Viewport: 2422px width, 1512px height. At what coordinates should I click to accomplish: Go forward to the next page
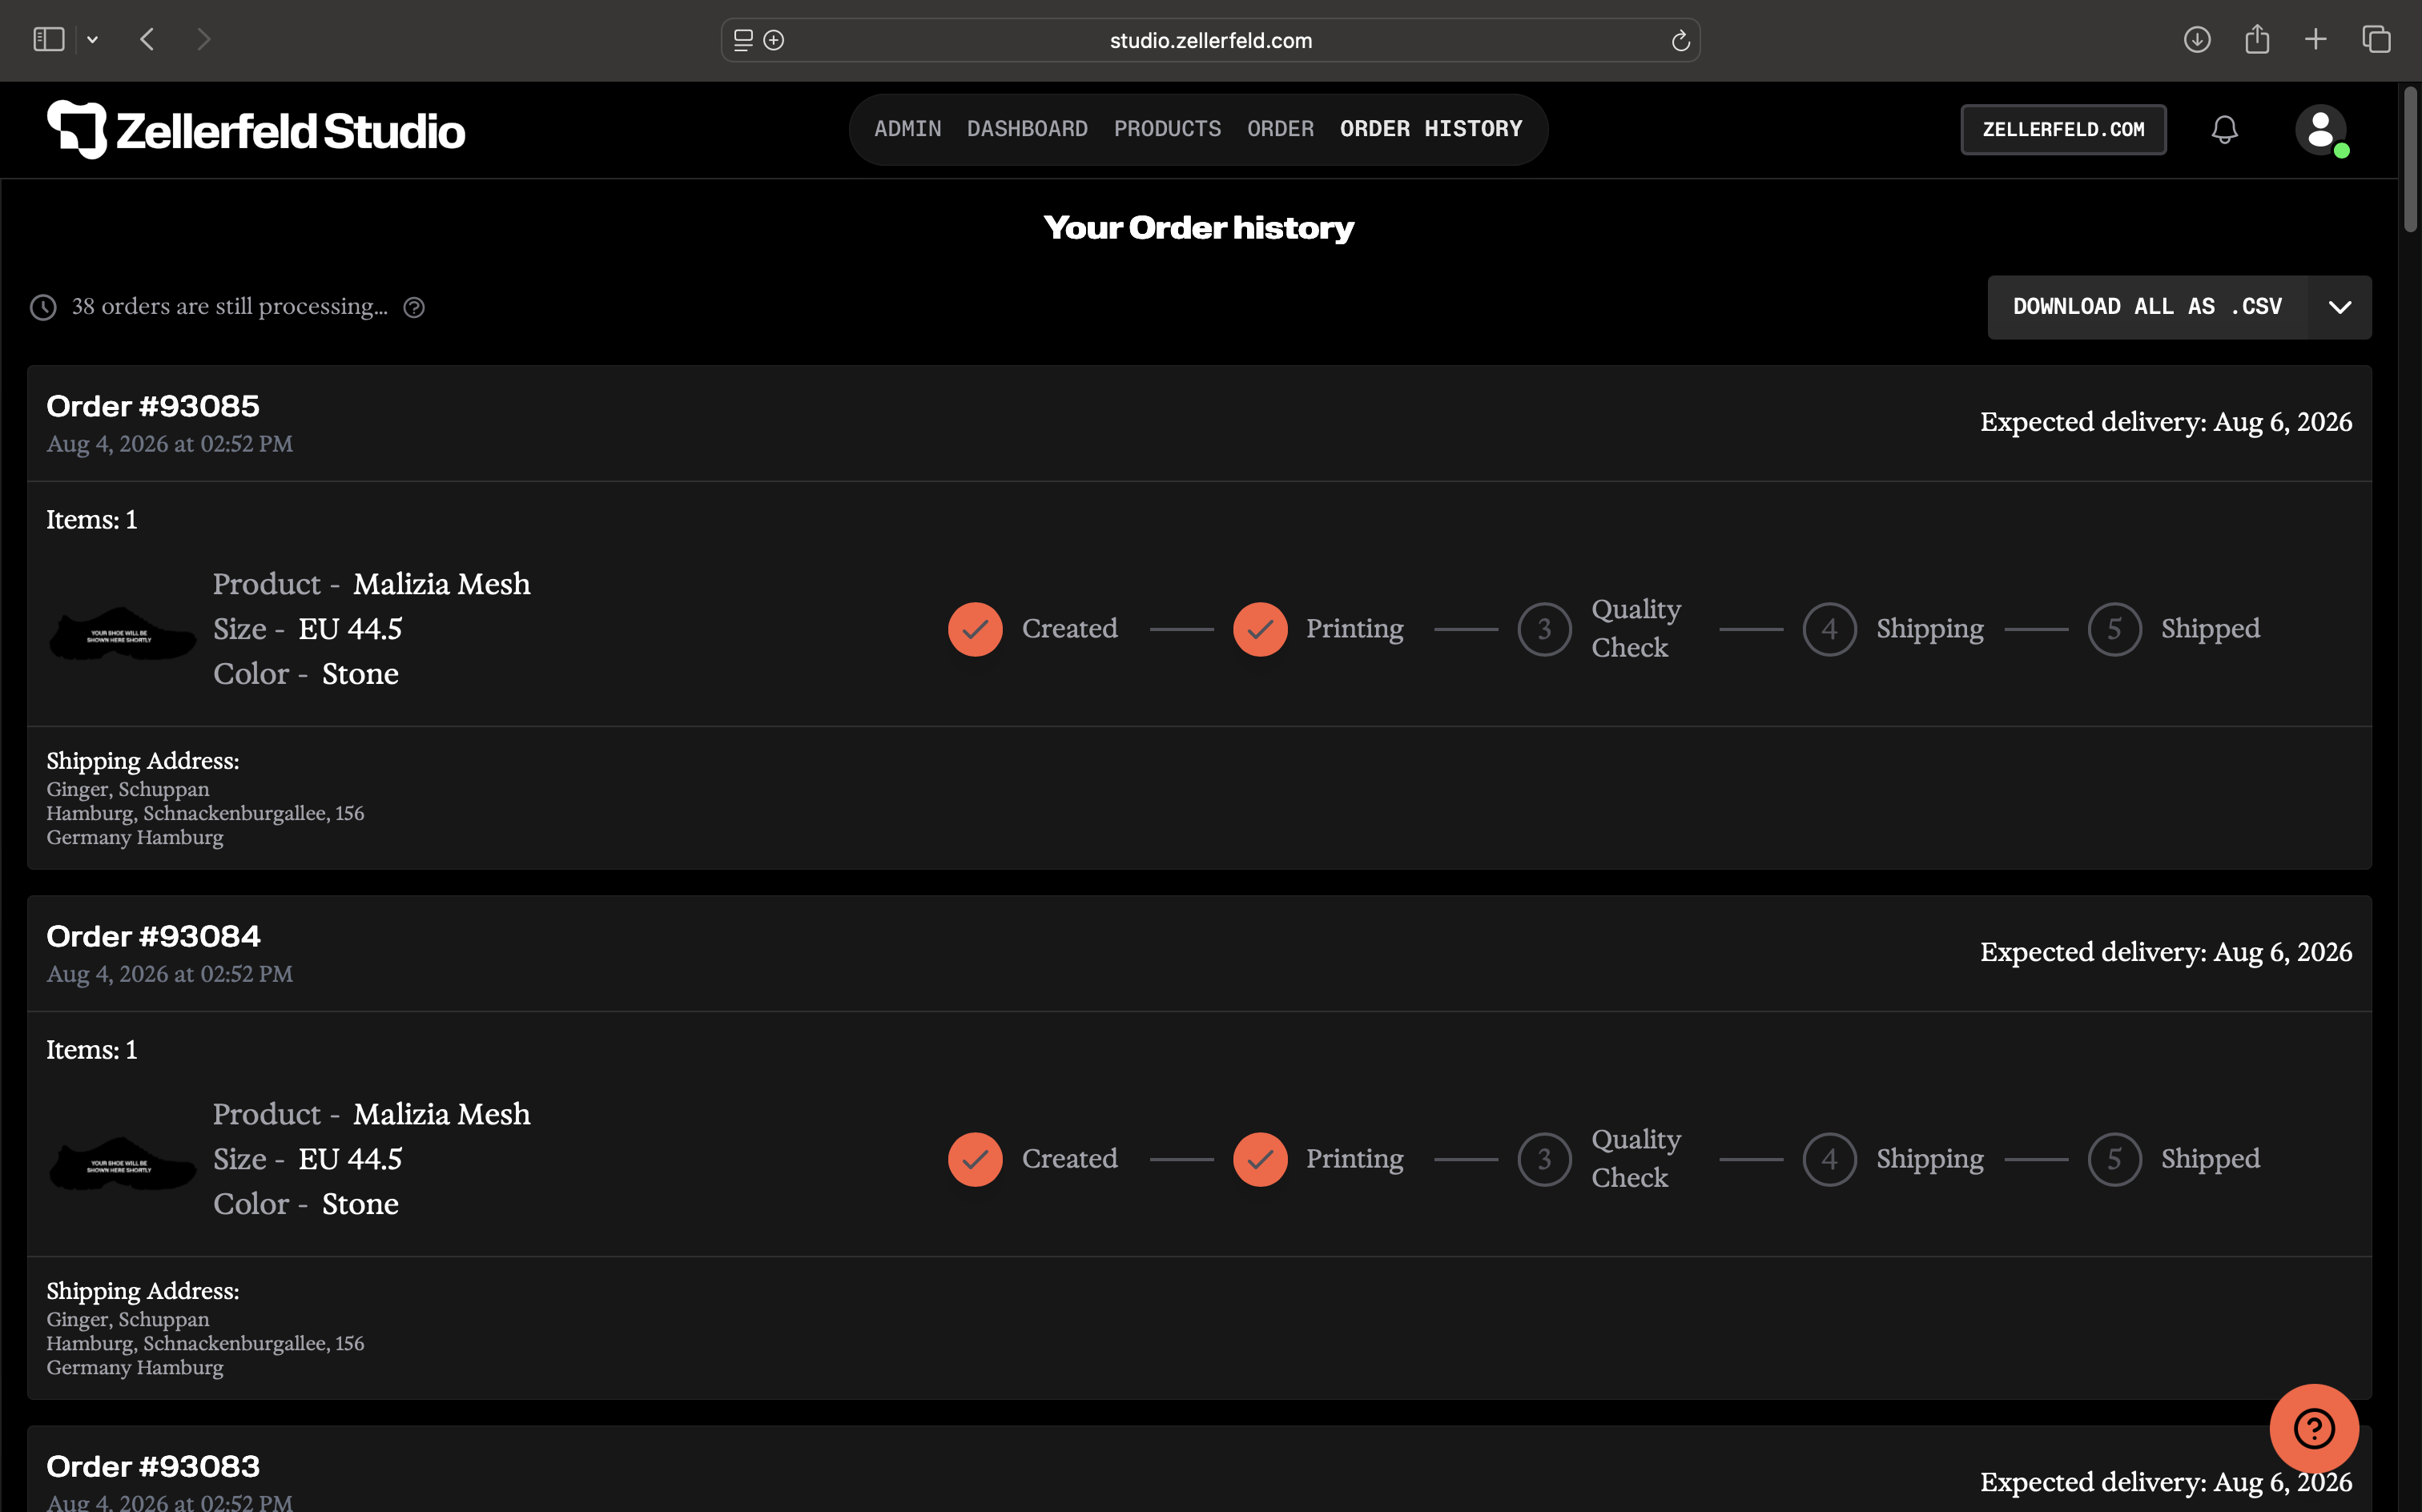point(204,40)
